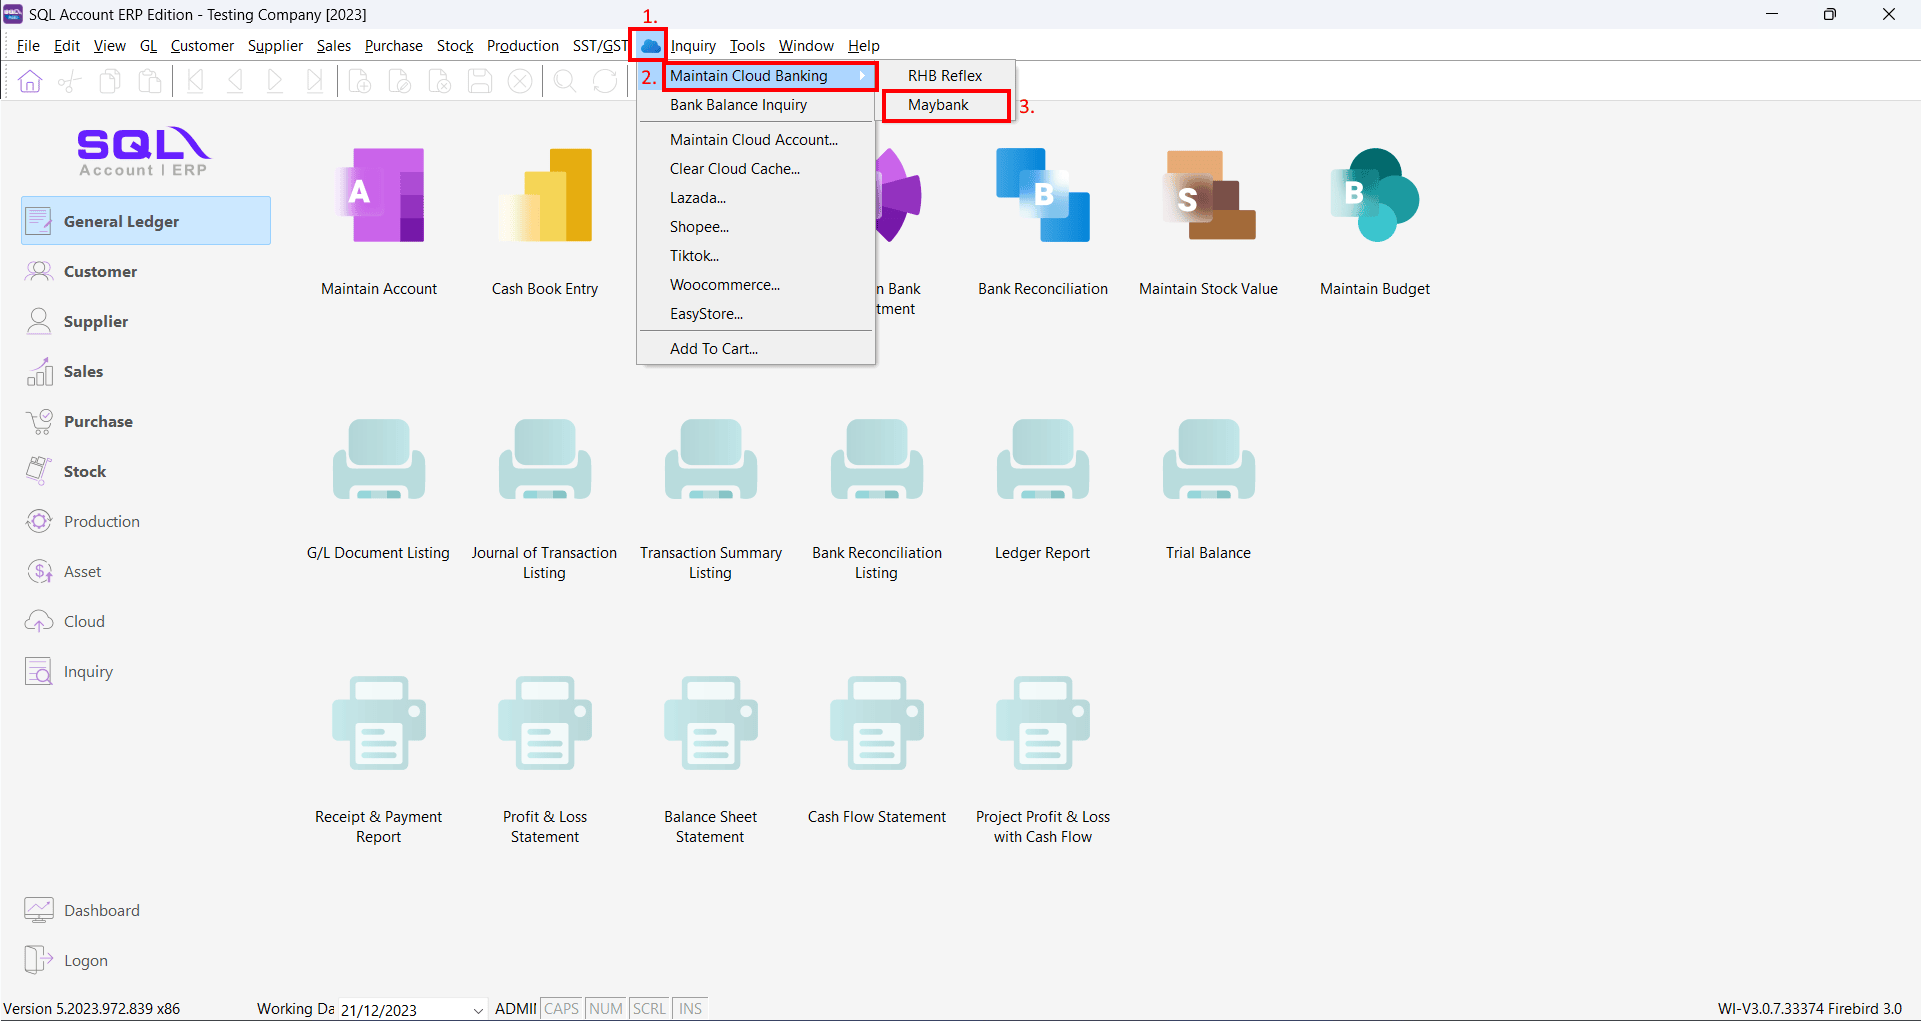Click the Home toolbar icon
This screenshot has width=1921, height=1021.
click(30, 81)
